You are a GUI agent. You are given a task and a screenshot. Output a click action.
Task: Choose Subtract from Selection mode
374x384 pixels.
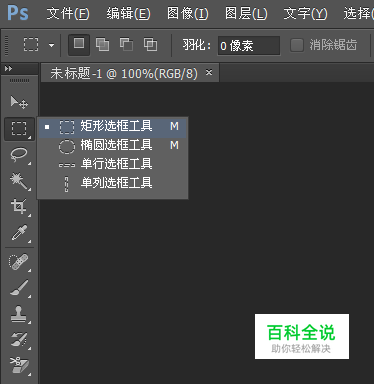[126, 45]
